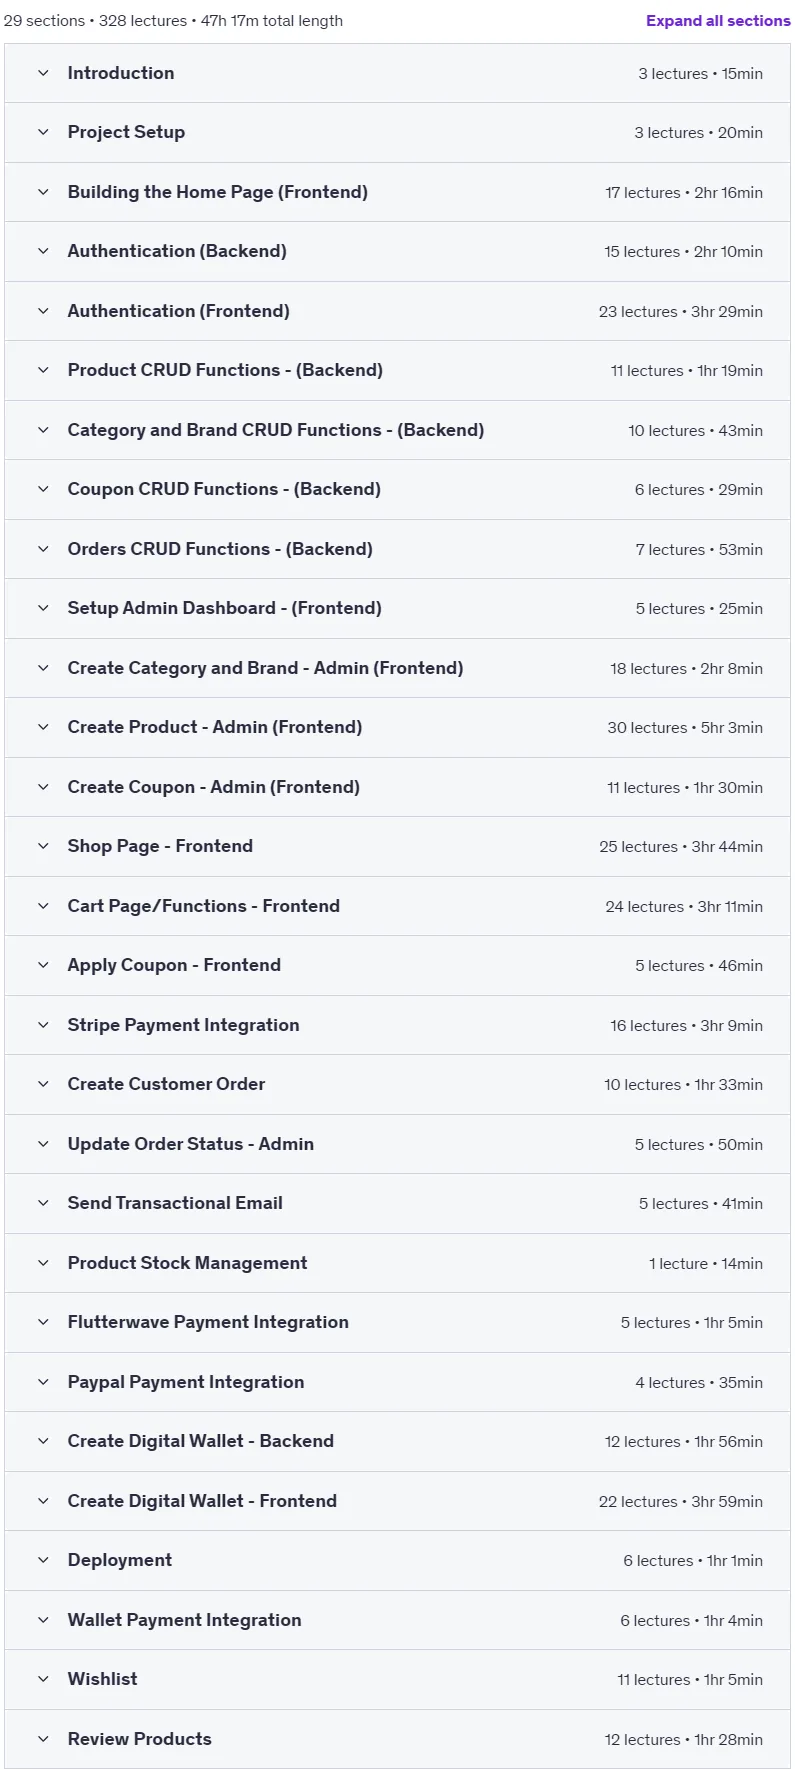Expand the Authentication (Frontend) section title
Screen dimensions: 795x1770
pos(178,311)
